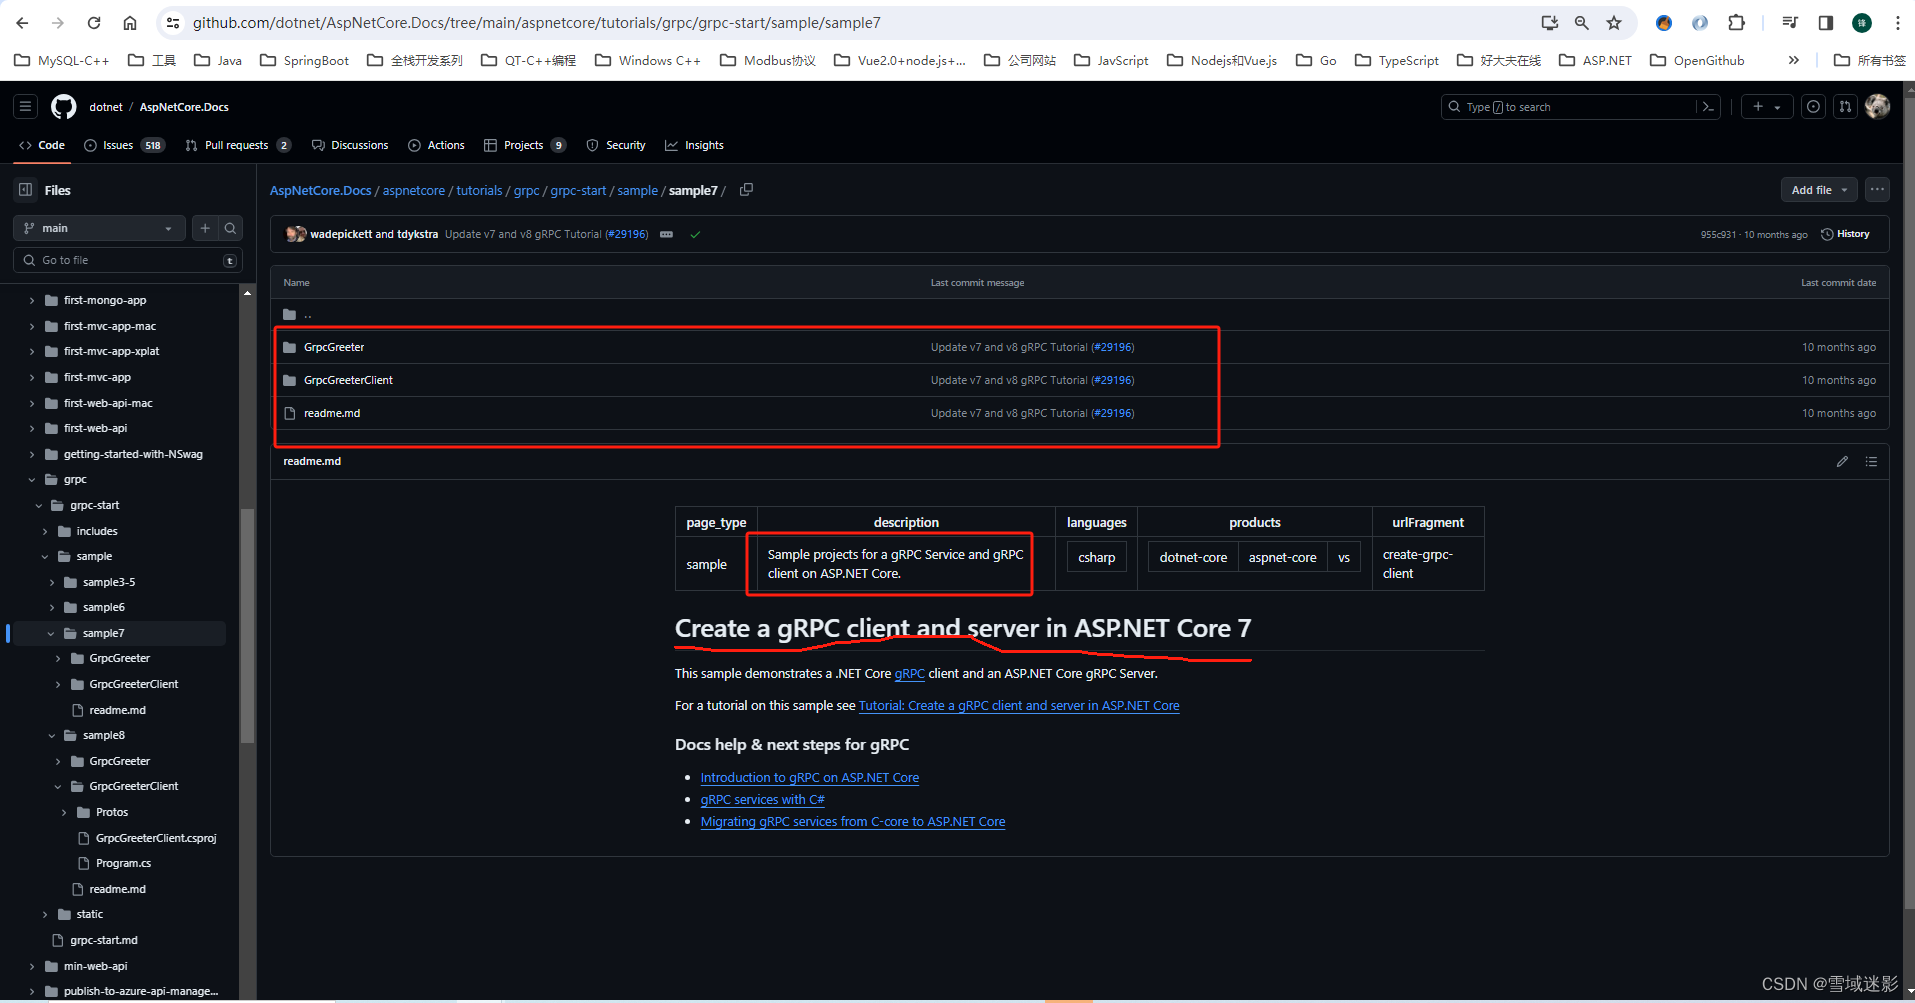This screenshot has width=1915, height=1003.
Task: Open the global navigation hamburger menu
Action: [24, 106]
